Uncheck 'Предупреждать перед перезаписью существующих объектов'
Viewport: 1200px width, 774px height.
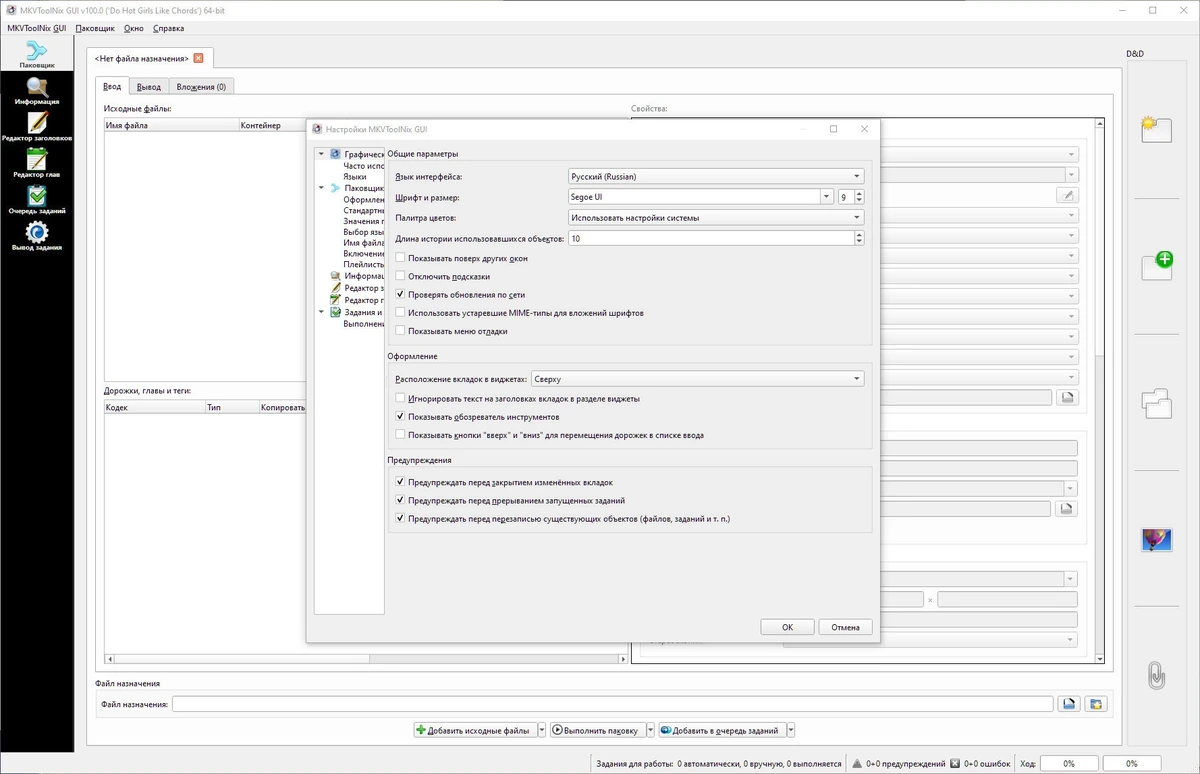point(401,519)
